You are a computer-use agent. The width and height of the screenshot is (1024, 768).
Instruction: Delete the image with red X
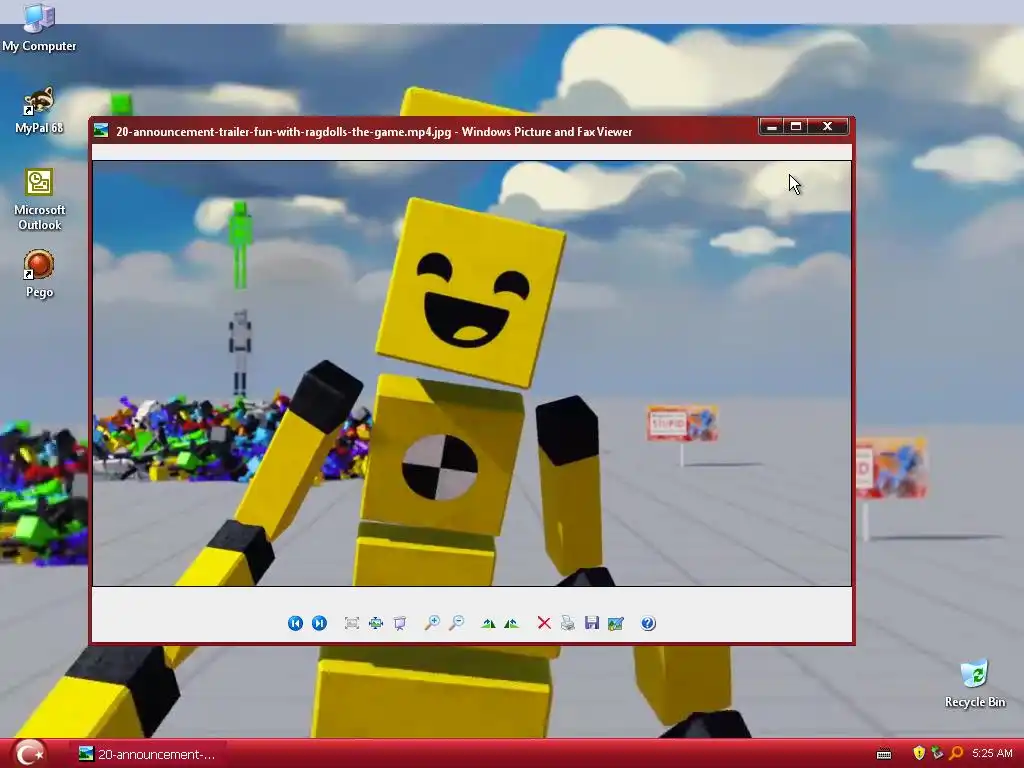click(544, 623)
